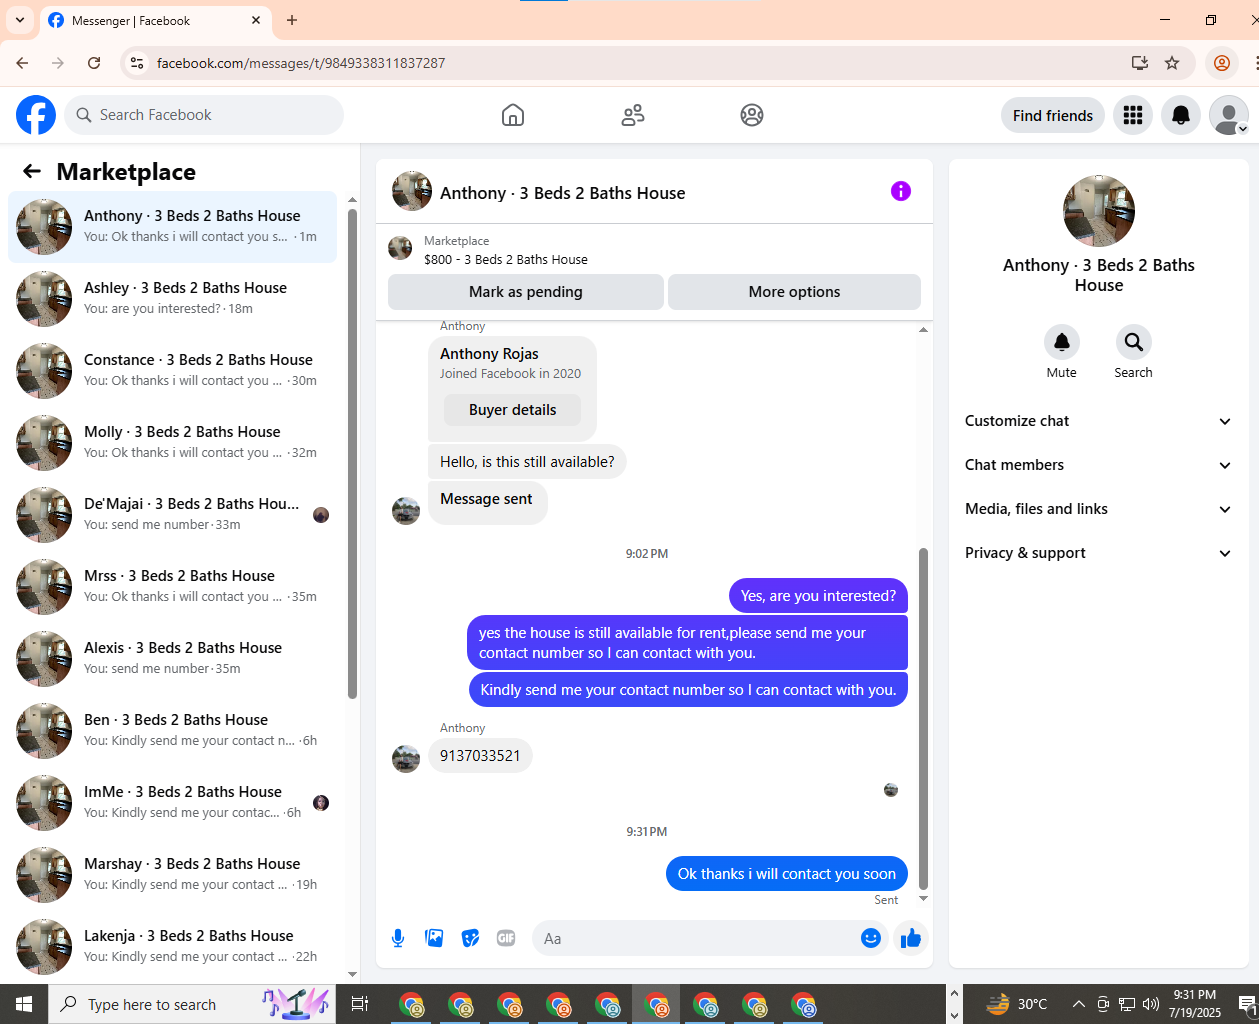Open the volume control in system tray
The width and height of the screenshot is (1259, 1024).
[x=1151, y=1004]
